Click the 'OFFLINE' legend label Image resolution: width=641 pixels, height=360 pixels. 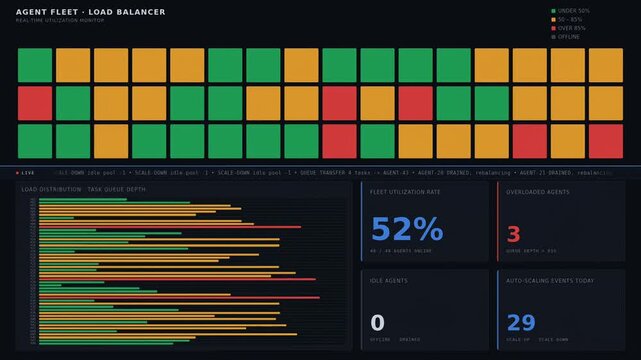pyautogui.click(x=569, y=37)
